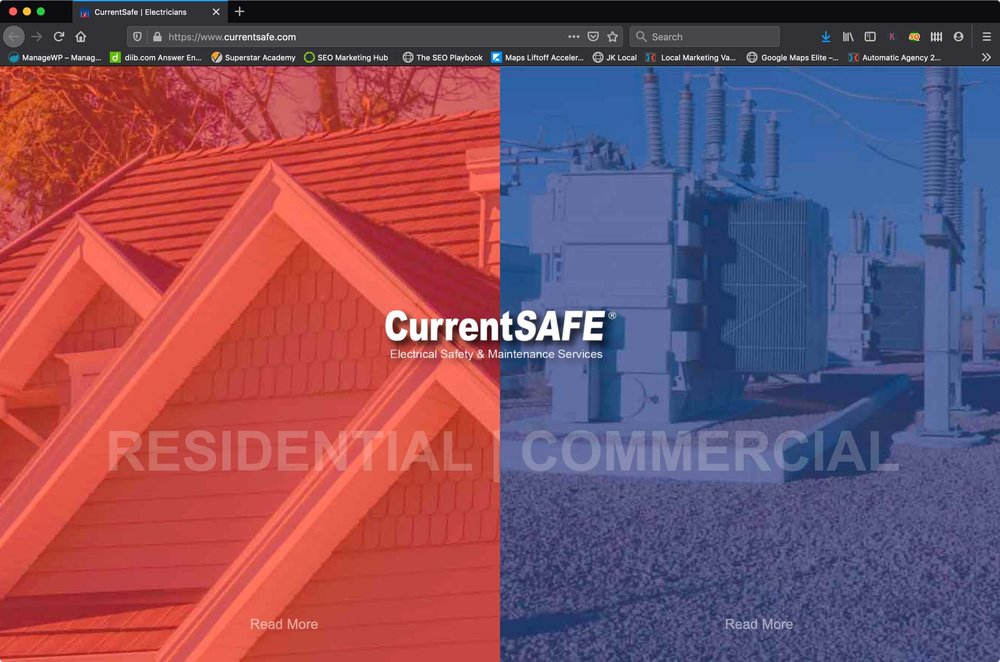Click the yellow minimize window button
Viewport: 1000px width, 662px height.
[27, 11]
